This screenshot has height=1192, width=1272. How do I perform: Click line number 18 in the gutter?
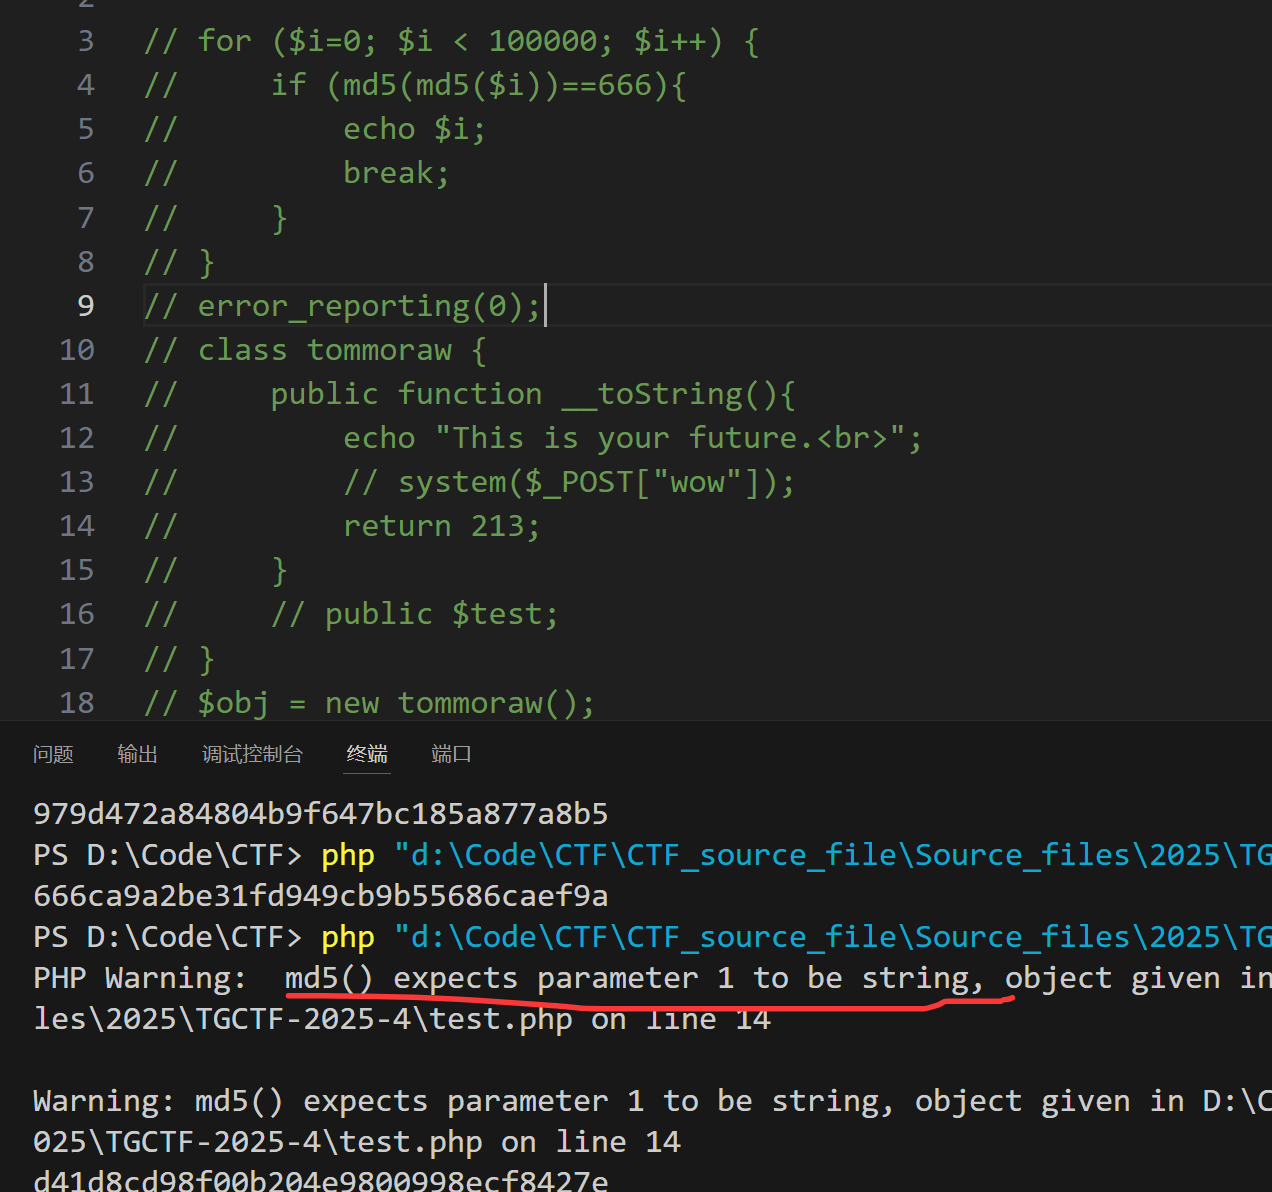pos(77,703)
